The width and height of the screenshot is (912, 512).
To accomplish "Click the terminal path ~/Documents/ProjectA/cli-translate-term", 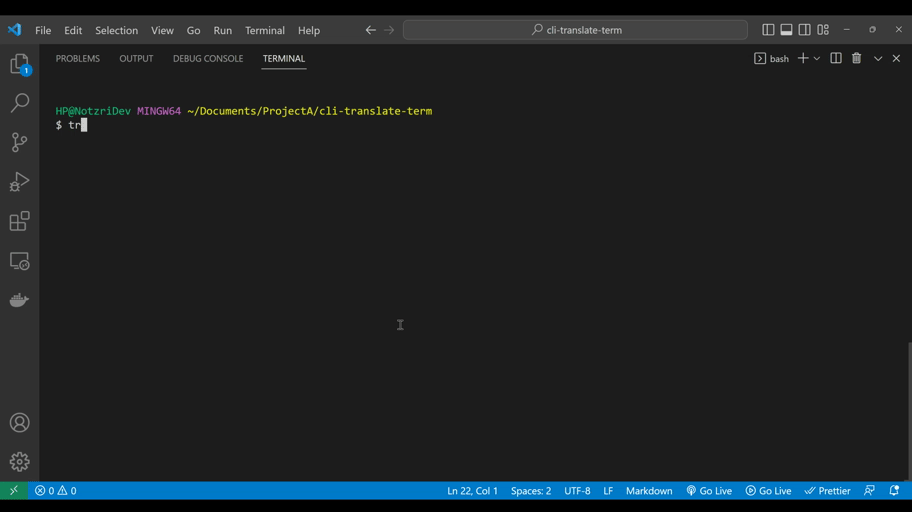I will 309,111.
